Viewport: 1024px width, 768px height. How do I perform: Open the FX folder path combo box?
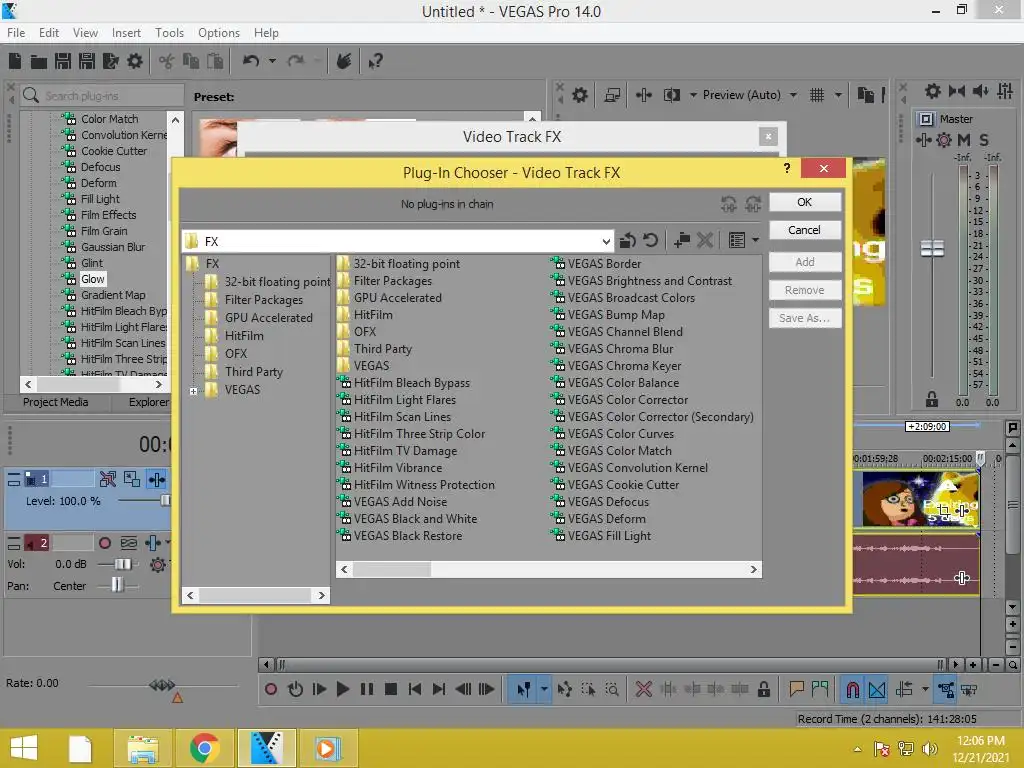point(398,241)
